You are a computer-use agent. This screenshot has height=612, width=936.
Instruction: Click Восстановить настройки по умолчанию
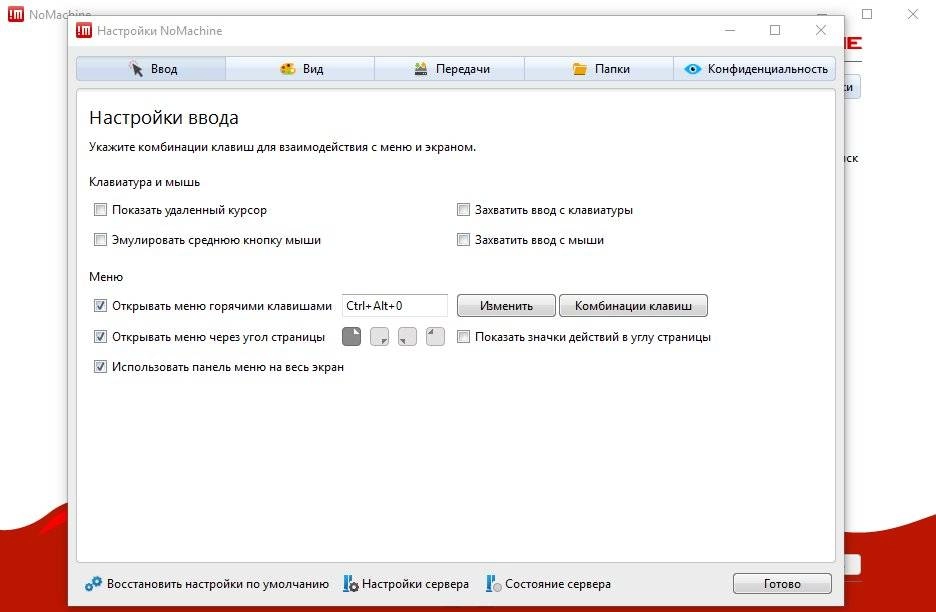tap(207, 584)
